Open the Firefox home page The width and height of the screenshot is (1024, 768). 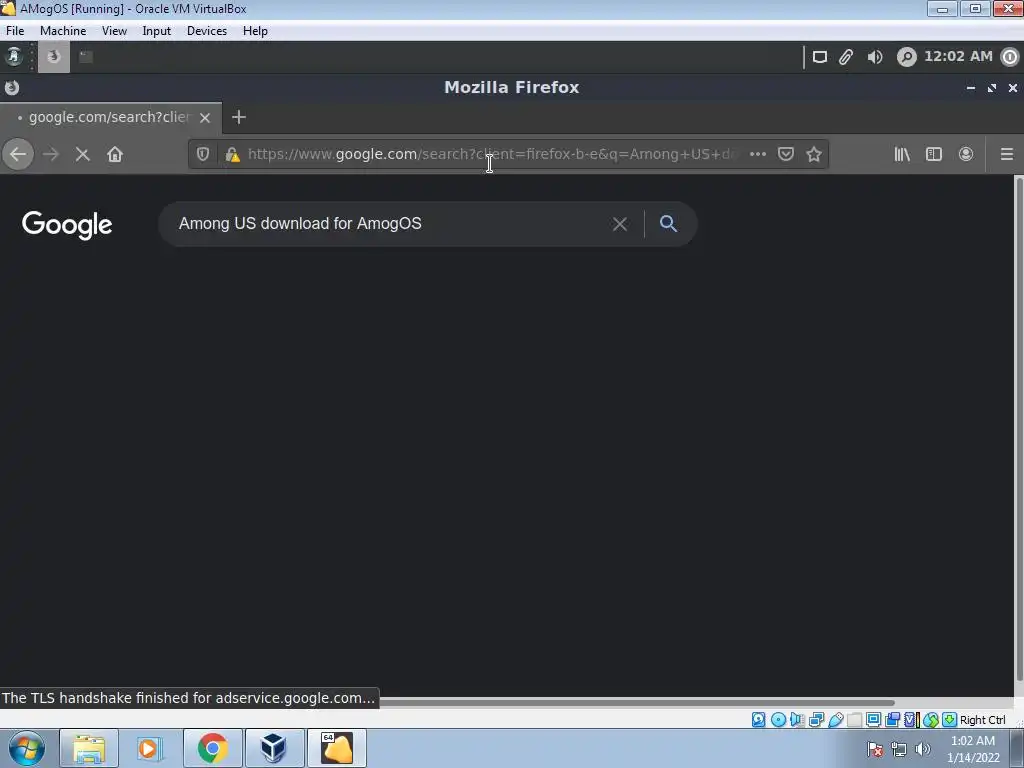point(115,155)
